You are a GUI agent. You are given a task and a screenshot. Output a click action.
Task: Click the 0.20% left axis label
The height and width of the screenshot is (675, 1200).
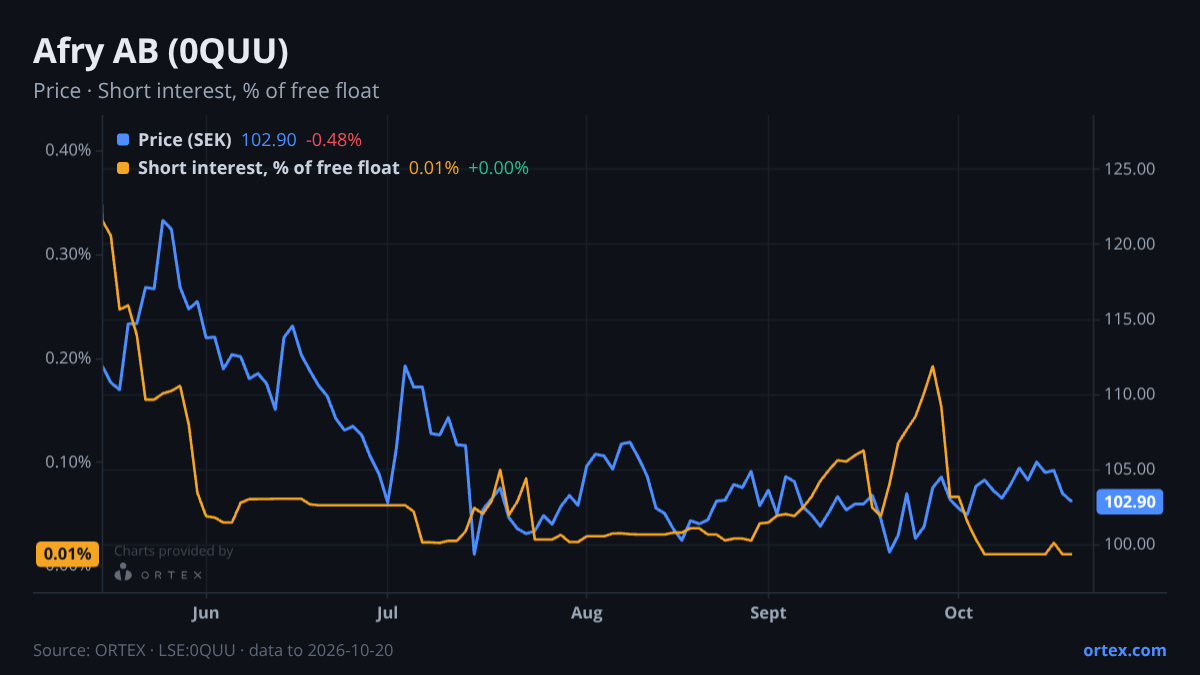pyautogui.click(x=68, y=358)
